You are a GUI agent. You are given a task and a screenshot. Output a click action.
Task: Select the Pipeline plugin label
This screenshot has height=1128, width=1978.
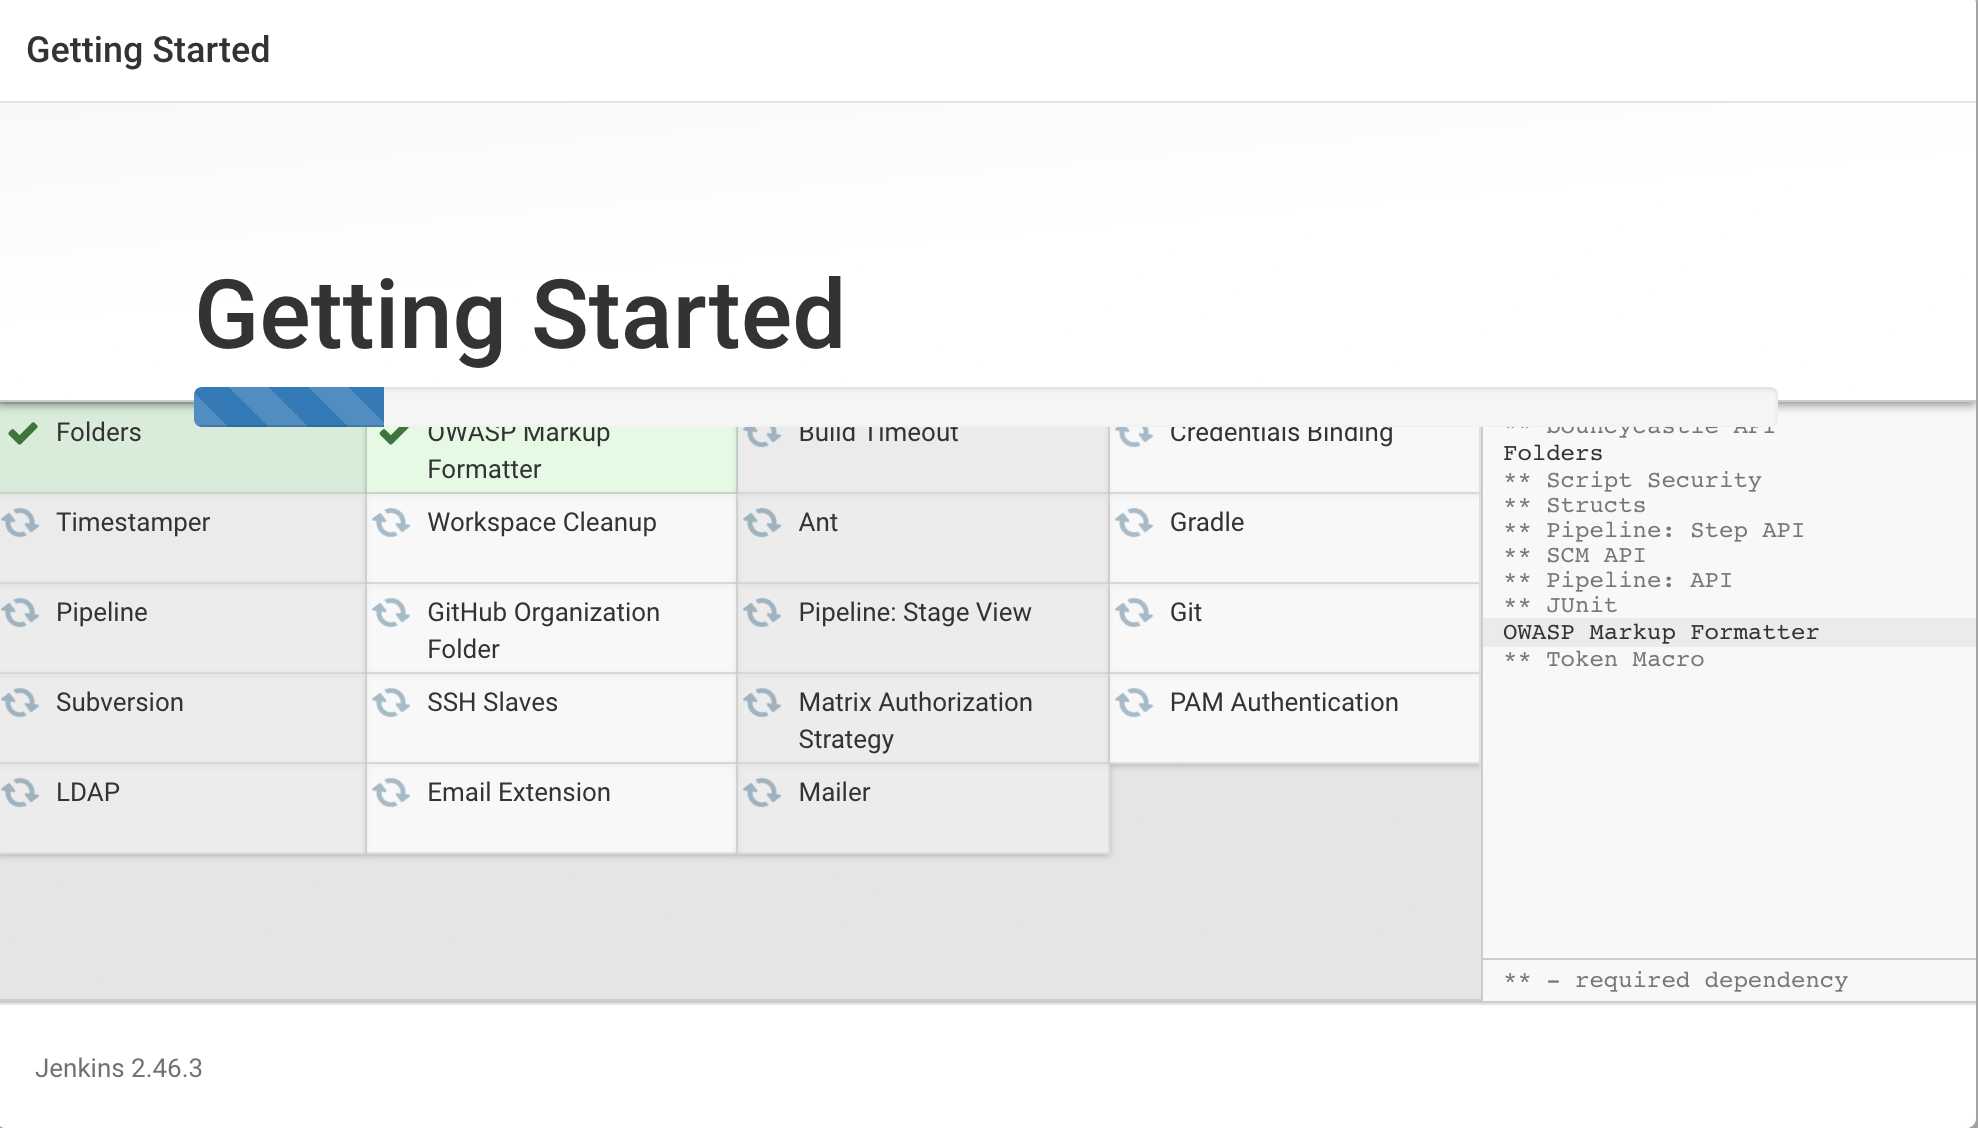(x=102, y=612)
